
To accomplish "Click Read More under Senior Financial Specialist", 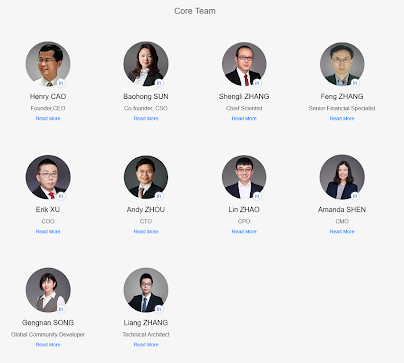I will coord(342,118).
